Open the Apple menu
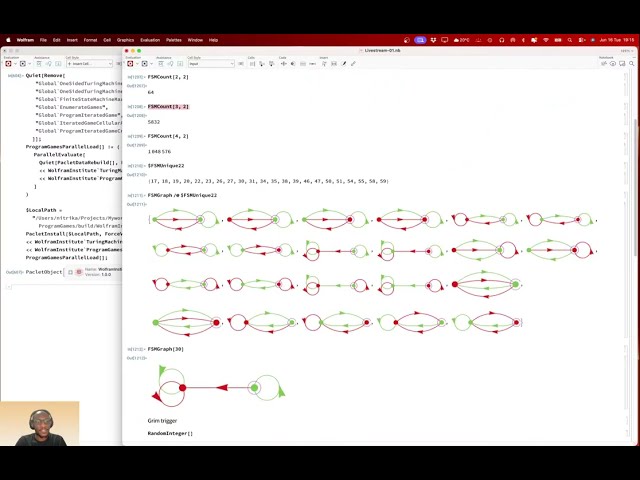This screenshot has height=480, width=640. [x=8, y=40]
